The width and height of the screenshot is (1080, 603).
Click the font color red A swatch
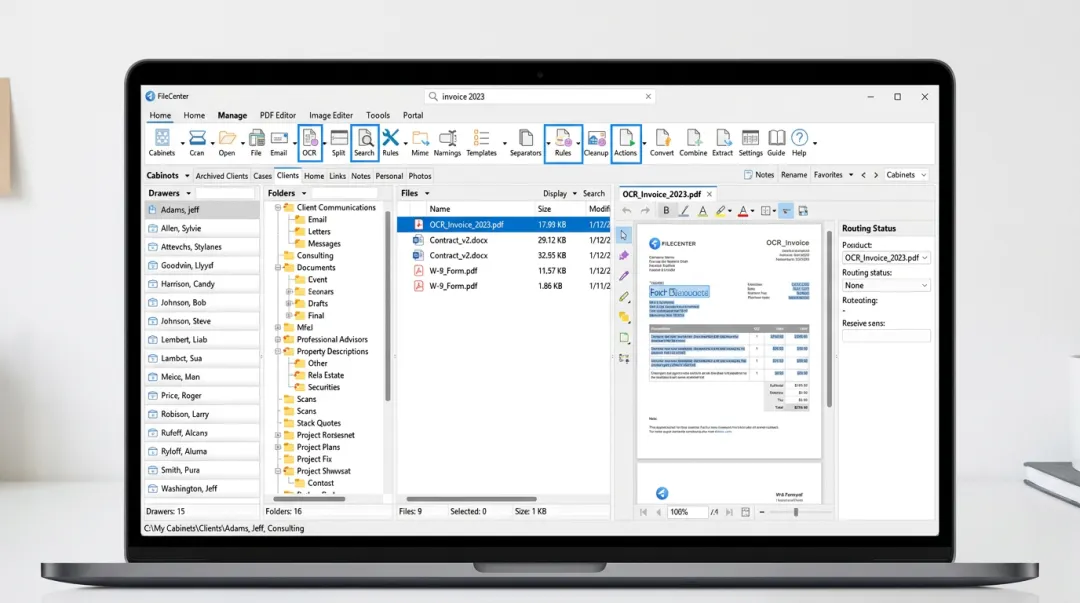(742, 211)
